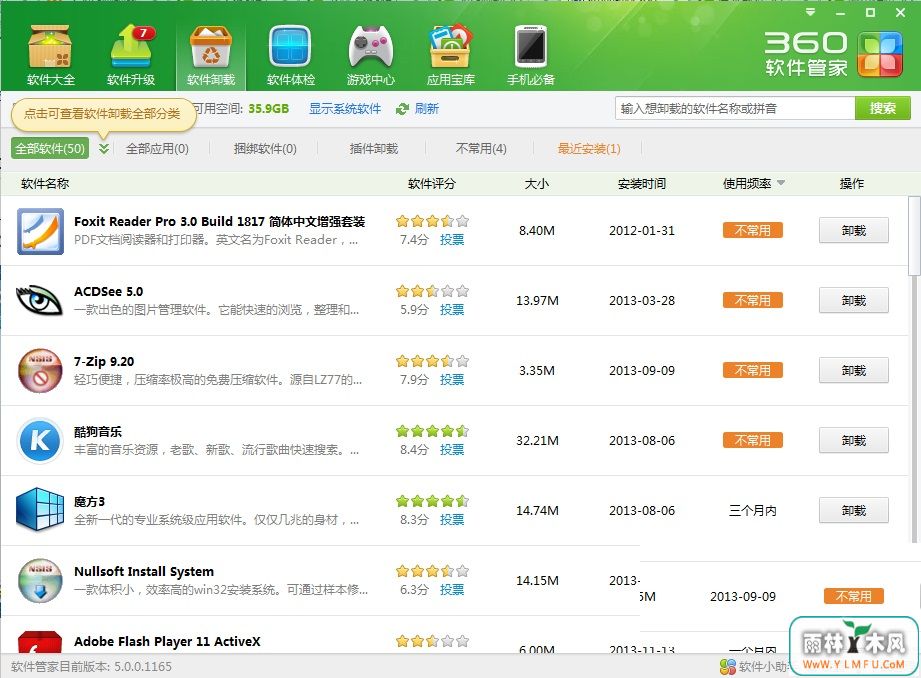Select Adobe Flash Player 11 ActiveX title

(167, 642)
